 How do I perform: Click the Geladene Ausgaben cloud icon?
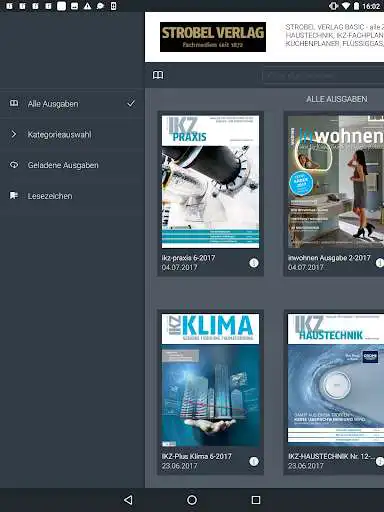[14, 165]
